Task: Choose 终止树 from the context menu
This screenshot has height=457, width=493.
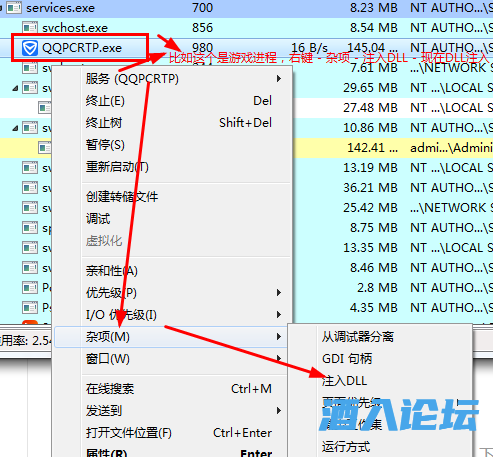Action: (172, 123)
